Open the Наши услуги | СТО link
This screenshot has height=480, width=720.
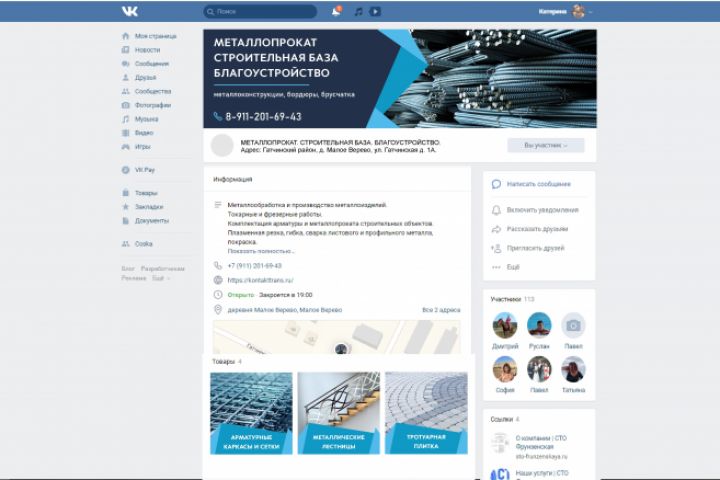pyautogui.click(x=542, y=473)
